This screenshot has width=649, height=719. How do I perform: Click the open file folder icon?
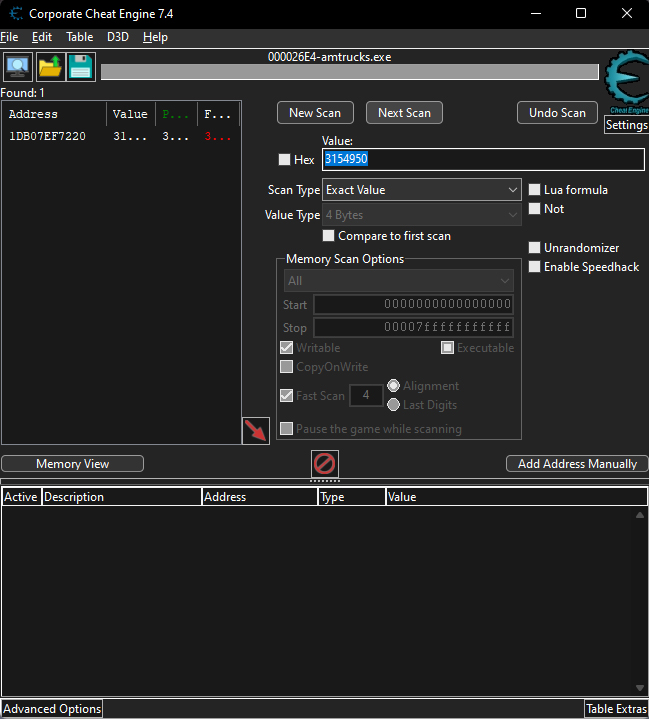pos(50,67)
